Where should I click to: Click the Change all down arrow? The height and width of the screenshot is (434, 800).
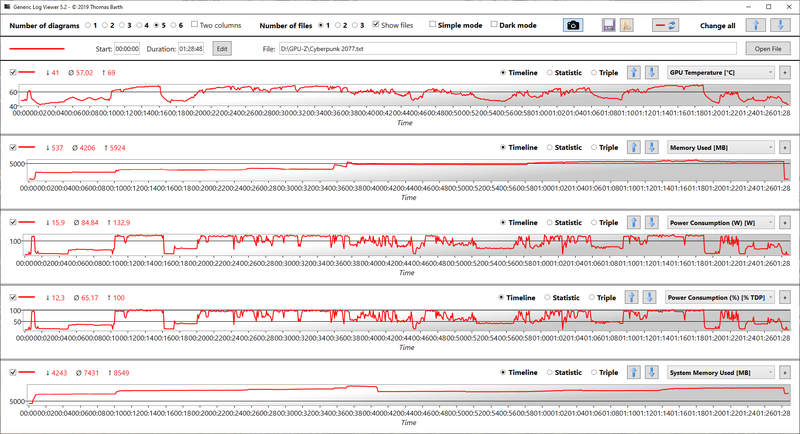(x=780, y=25)
